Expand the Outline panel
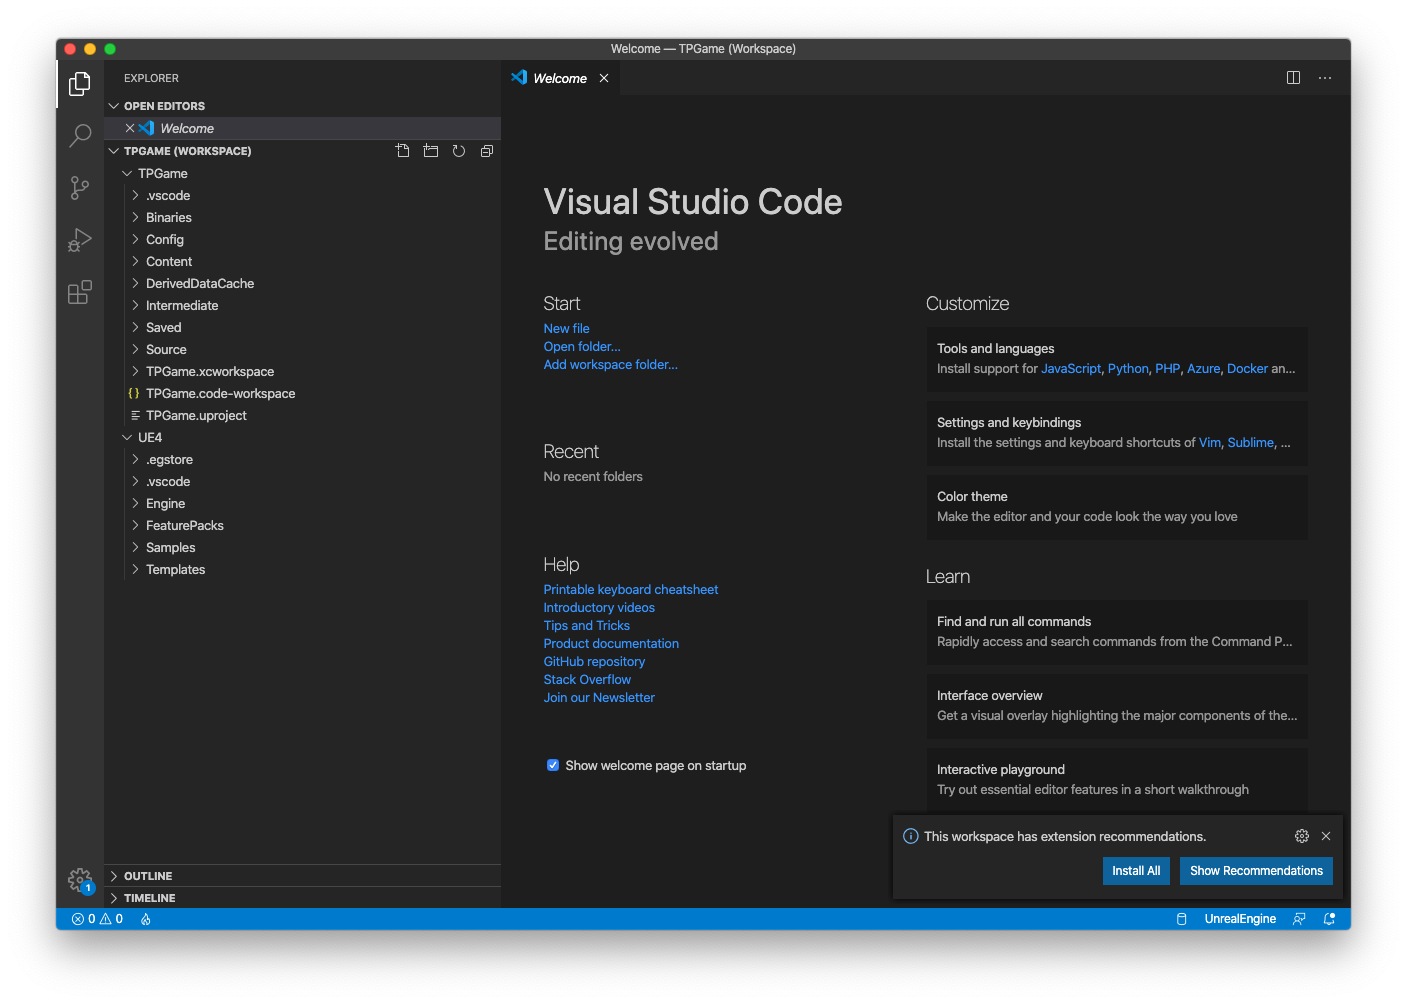Image resolution: width=1407 pixels, height=1004 pixels. (x=302, y=876)
